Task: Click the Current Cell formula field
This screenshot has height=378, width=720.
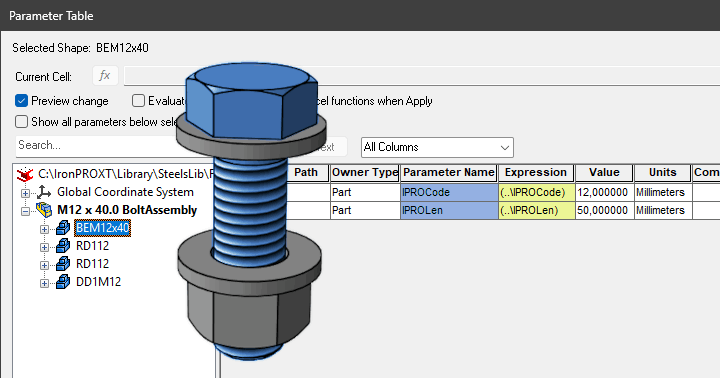Action: tap(422, 76)
